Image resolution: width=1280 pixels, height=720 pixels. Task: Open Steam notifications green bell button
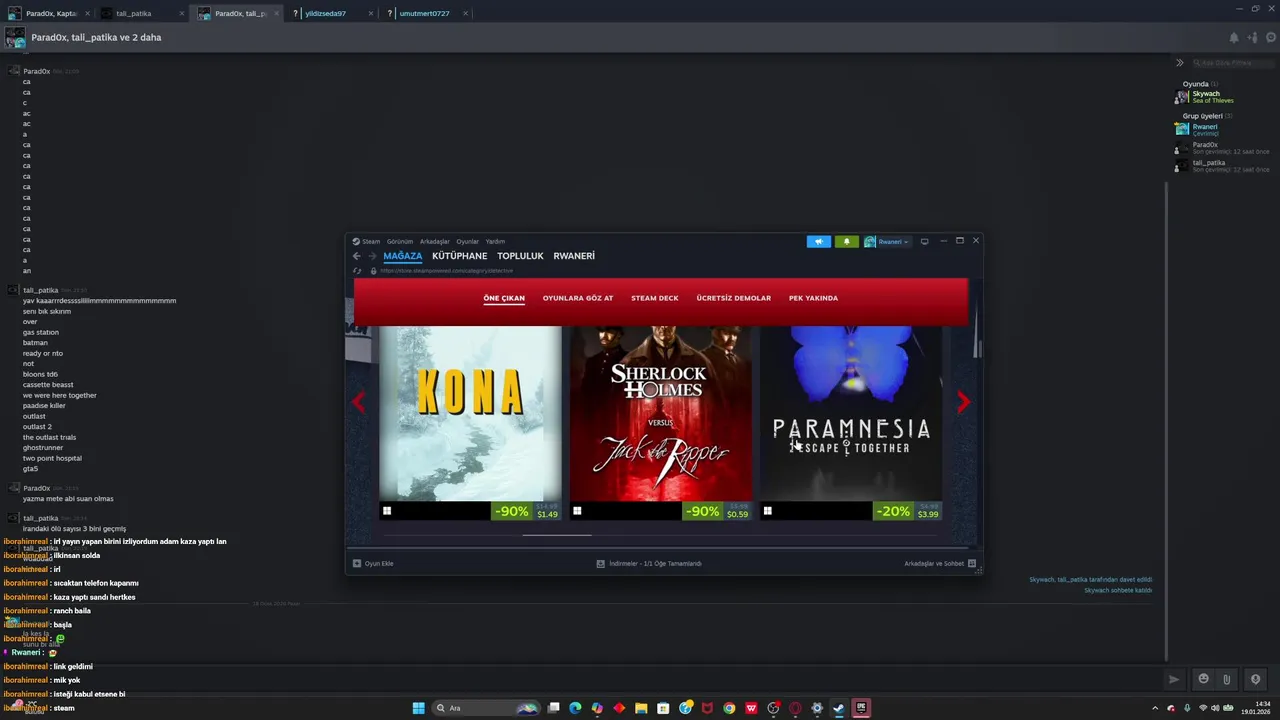click(847, 241)
